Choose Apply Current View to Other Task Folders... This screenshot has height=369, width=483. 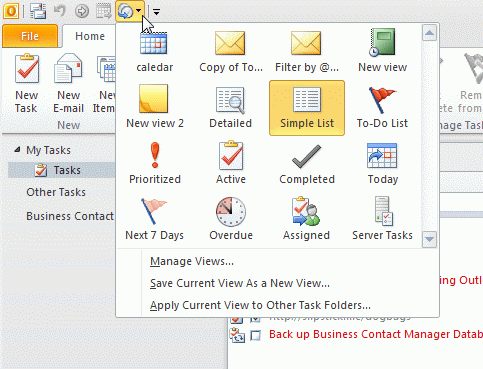coord(260,305)
